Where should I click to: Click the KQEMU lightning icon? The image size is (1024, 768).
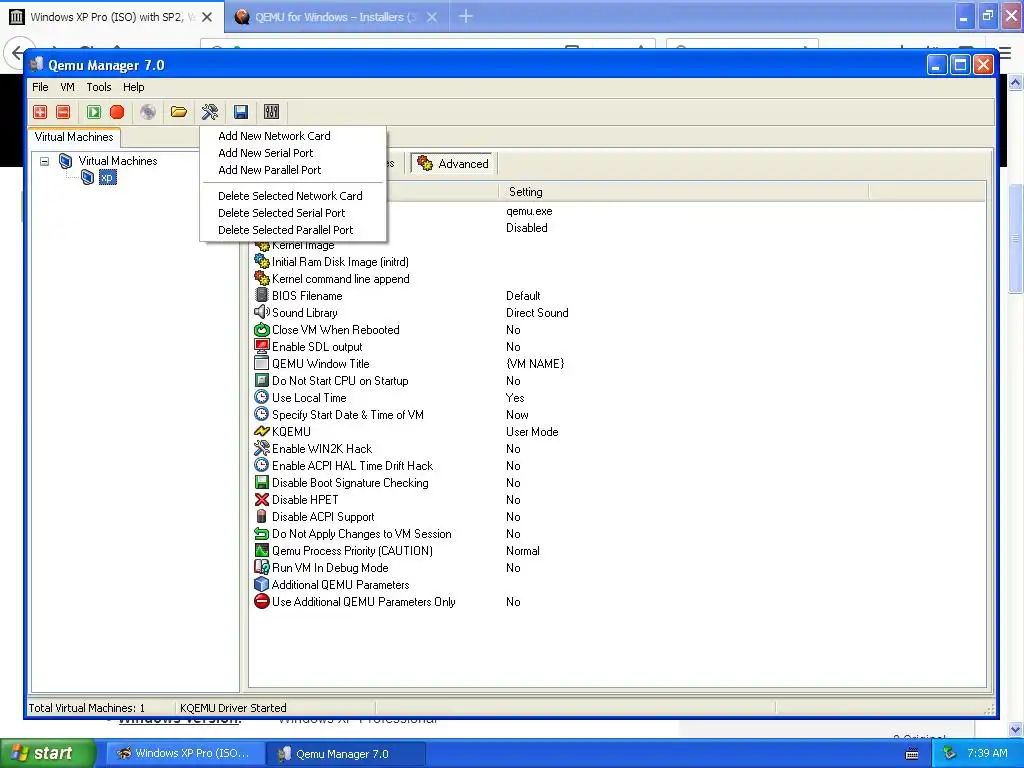click(262, 431)
